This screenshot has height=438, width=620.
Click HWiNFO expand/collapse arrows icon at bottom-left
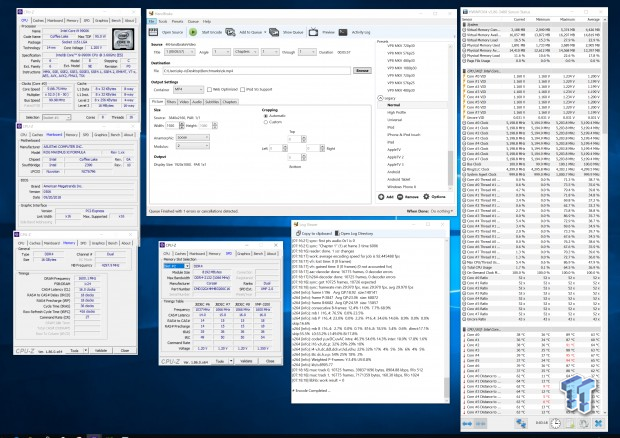tap(467, 423)
